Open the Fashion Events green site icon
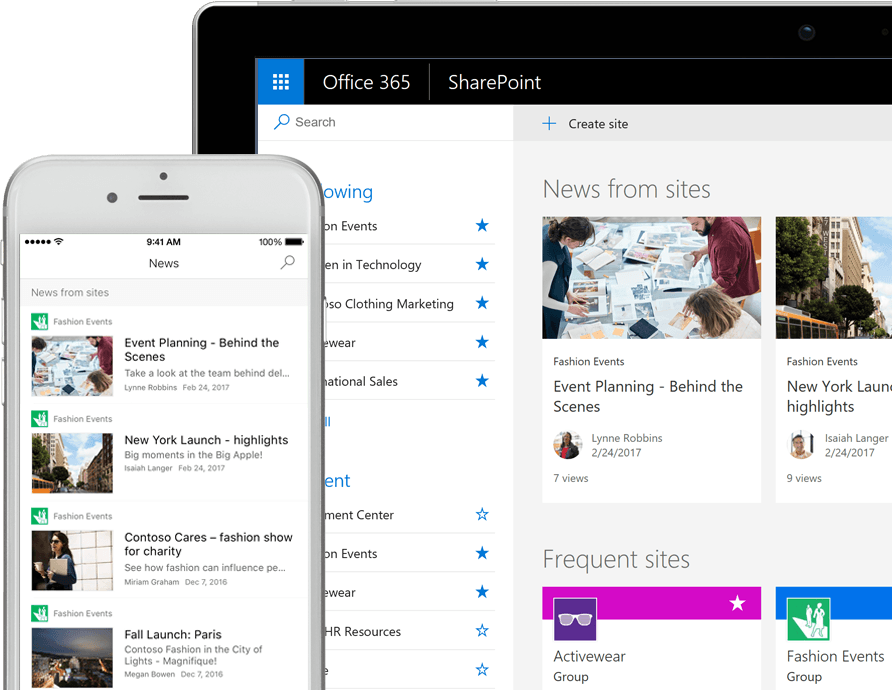892x690 pixels. pos(808,619)
